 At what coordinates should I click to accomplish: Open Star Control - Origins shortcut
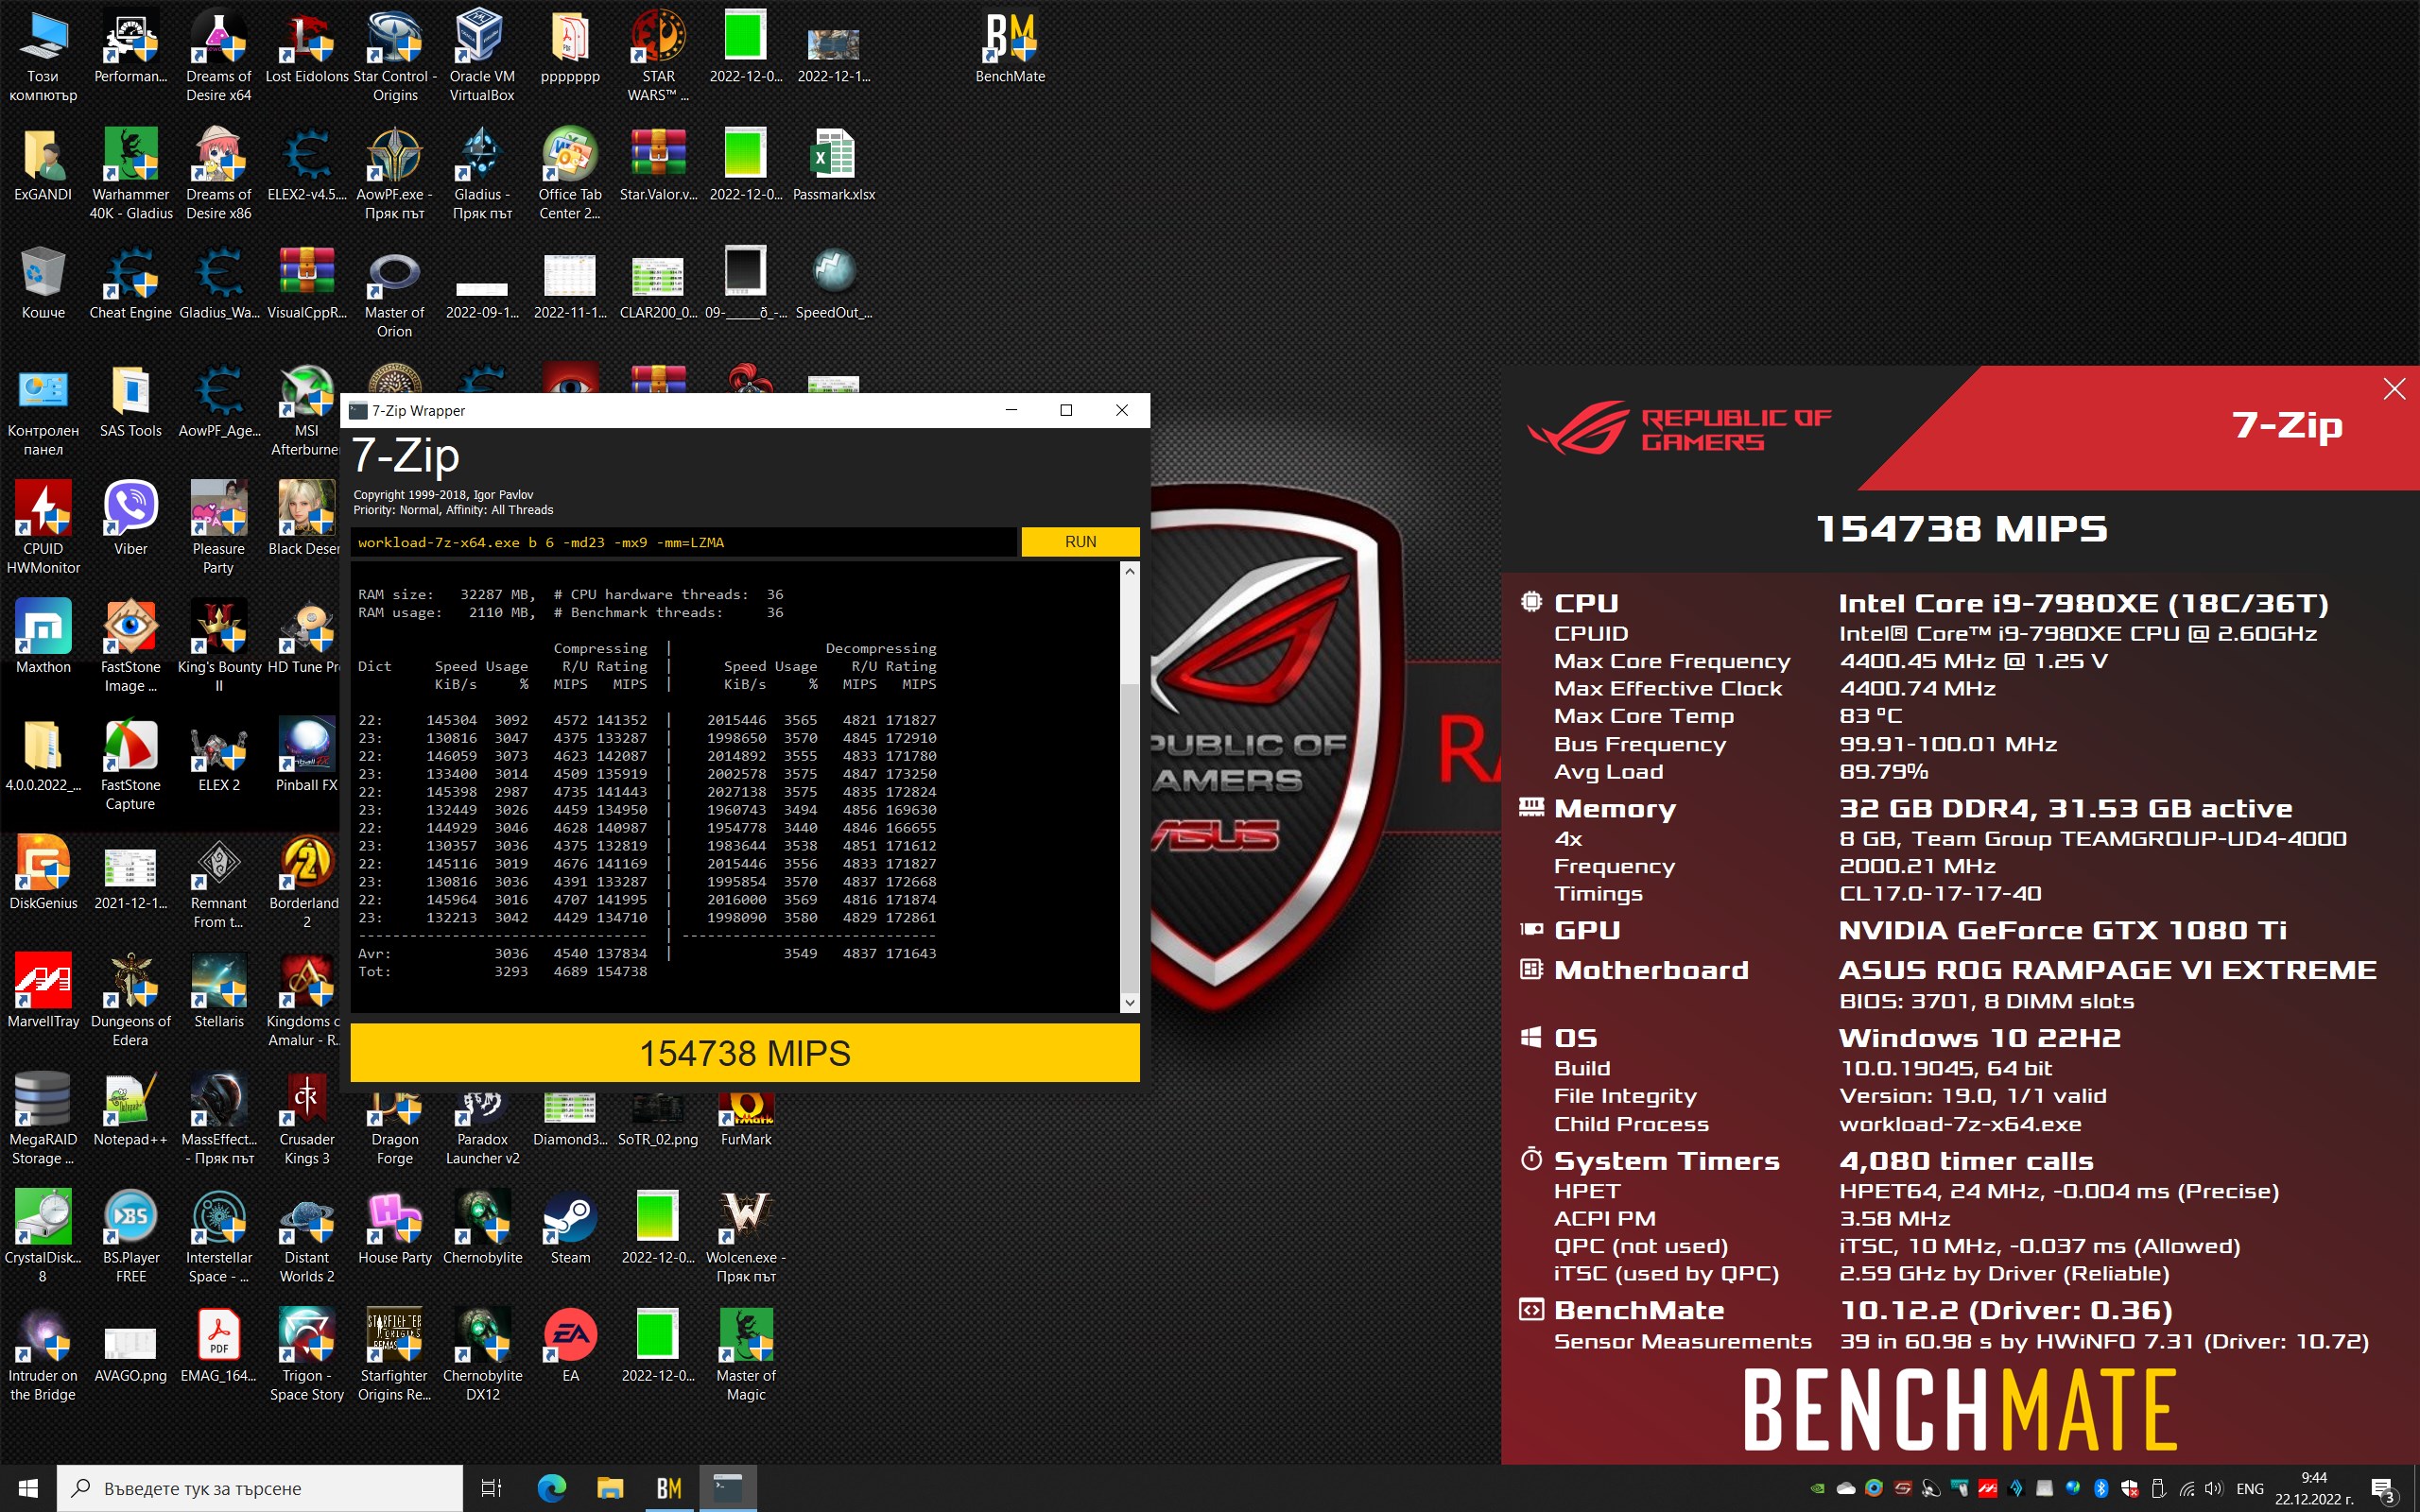point(395,57)
